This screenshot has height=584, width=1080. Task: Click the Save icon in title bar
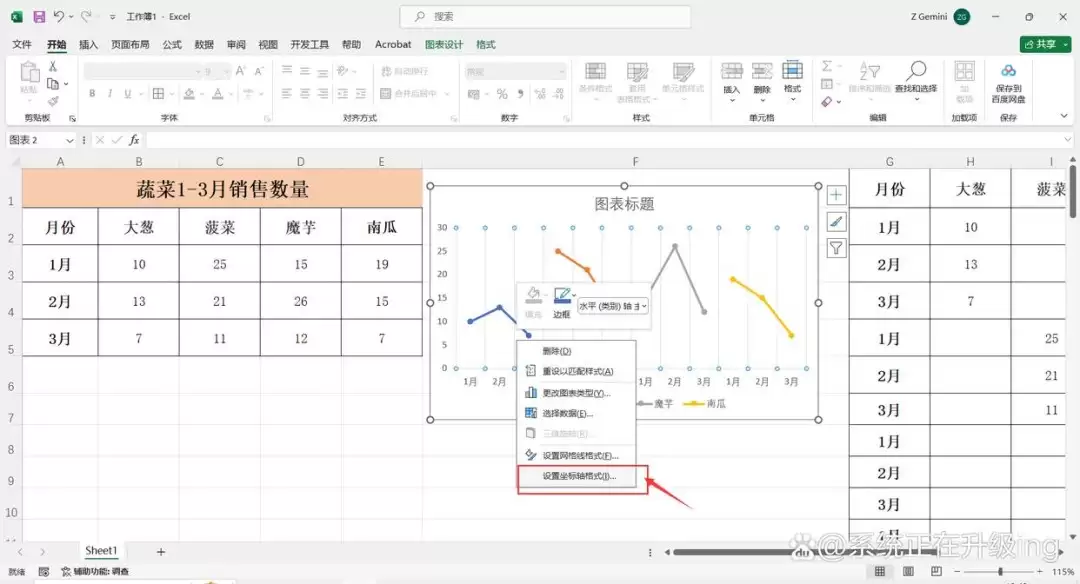point(39,16)
